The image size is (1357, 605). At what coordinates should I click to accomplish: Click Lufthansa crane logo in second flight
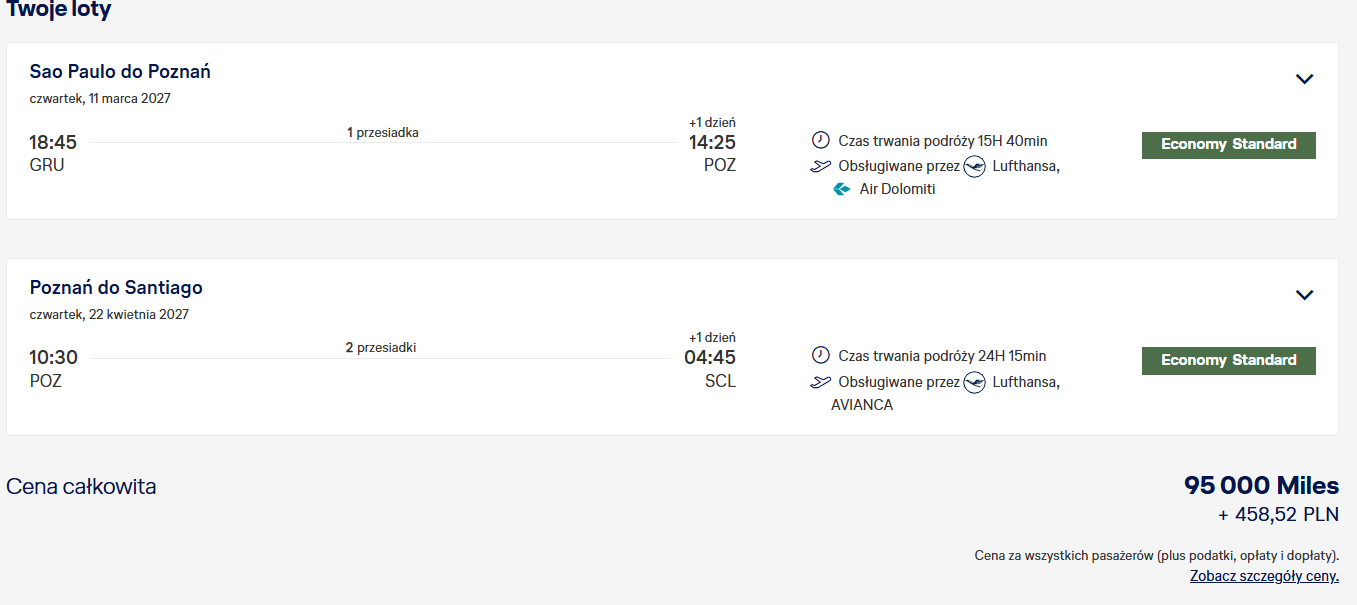click(x=974, y=382)
